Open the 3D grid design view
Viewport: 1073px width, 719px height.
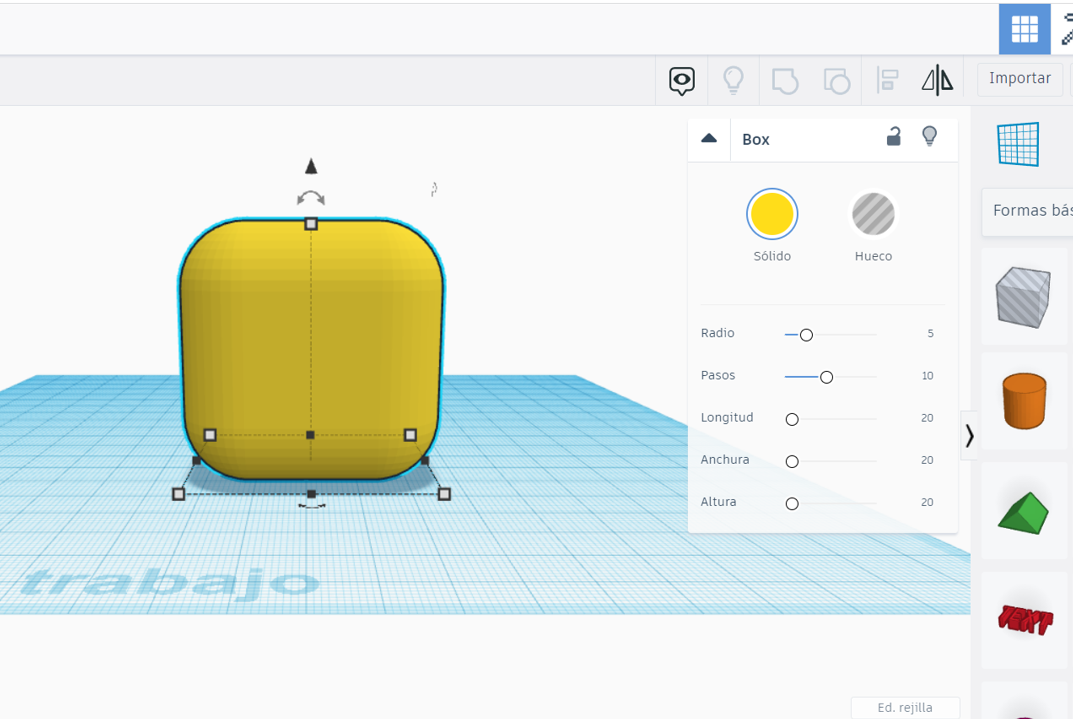1024,29
